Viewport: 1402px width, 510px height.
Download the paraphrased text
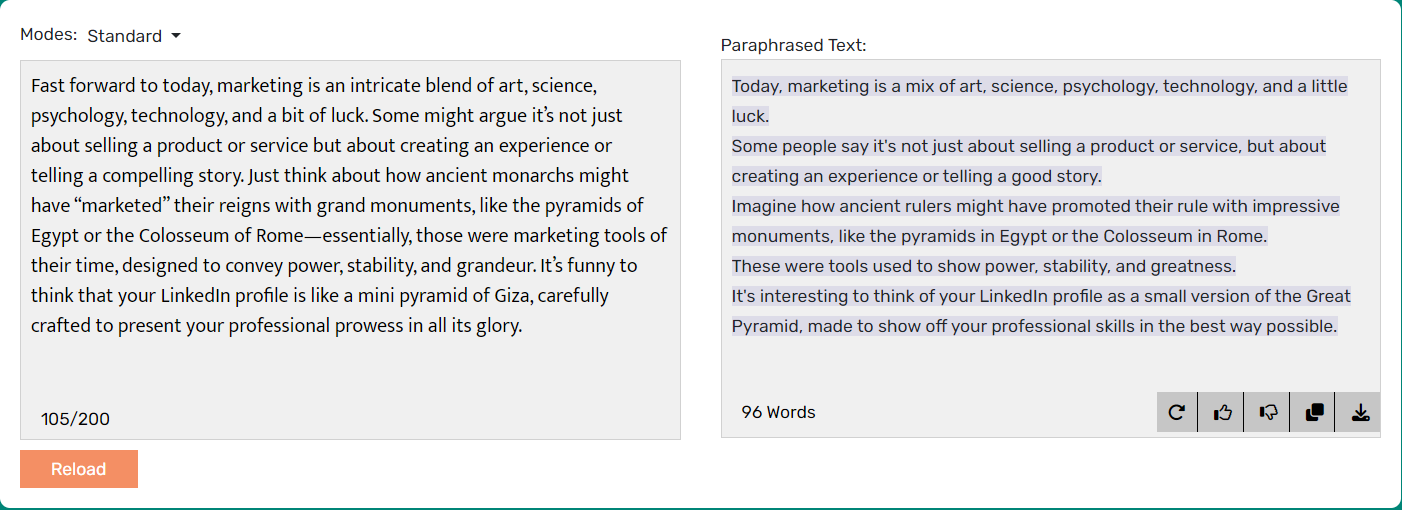point(1359,412)
